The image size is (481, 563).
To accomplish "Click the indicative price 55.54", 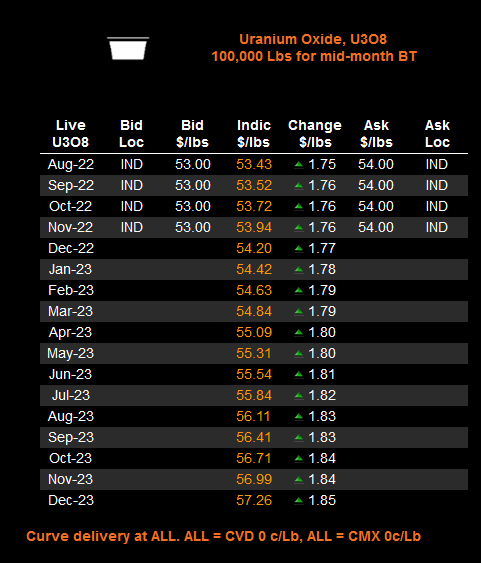I will click(254, 374).
